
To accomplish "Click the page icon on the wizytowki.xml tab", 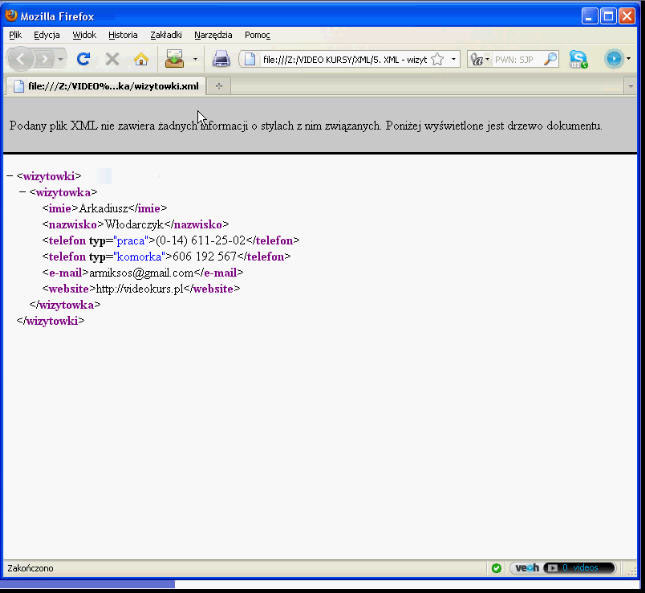I will pyautogui.click(x=18, y=86).
